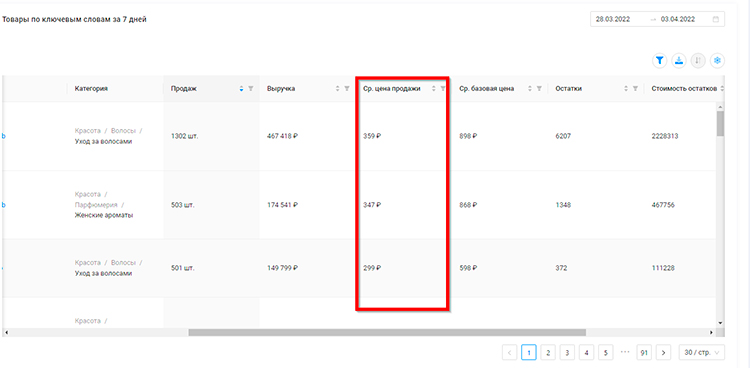This screenshot has width=750, height=368.
Task: Open the blue funnel filter button
Action: point(660,61)
